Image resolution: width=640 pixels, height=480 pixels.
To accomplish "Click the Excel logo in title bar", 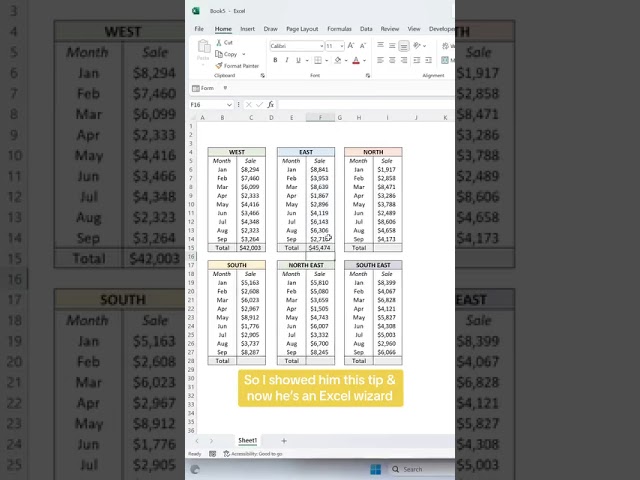I will pos(196,11).
